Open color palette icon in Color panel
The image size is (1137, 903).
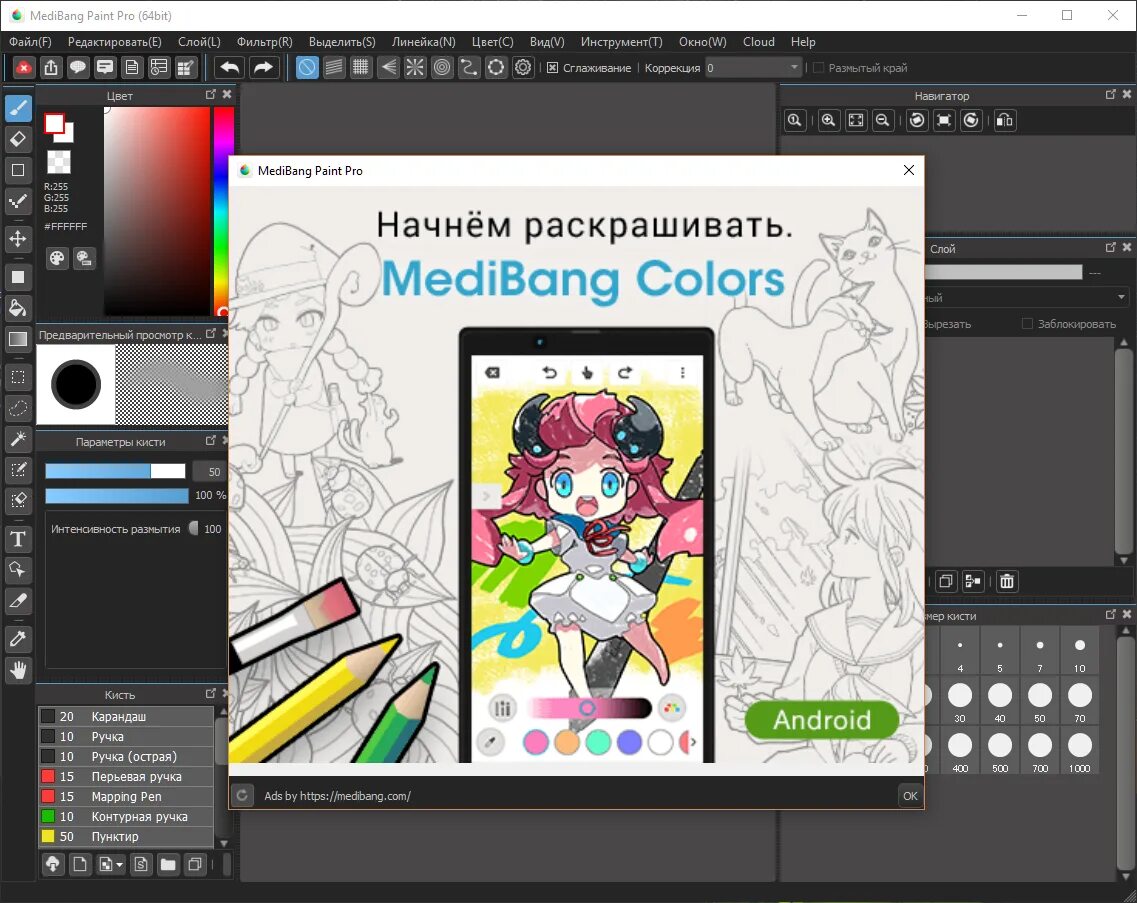pyautogui.click(x=57, y=258)
